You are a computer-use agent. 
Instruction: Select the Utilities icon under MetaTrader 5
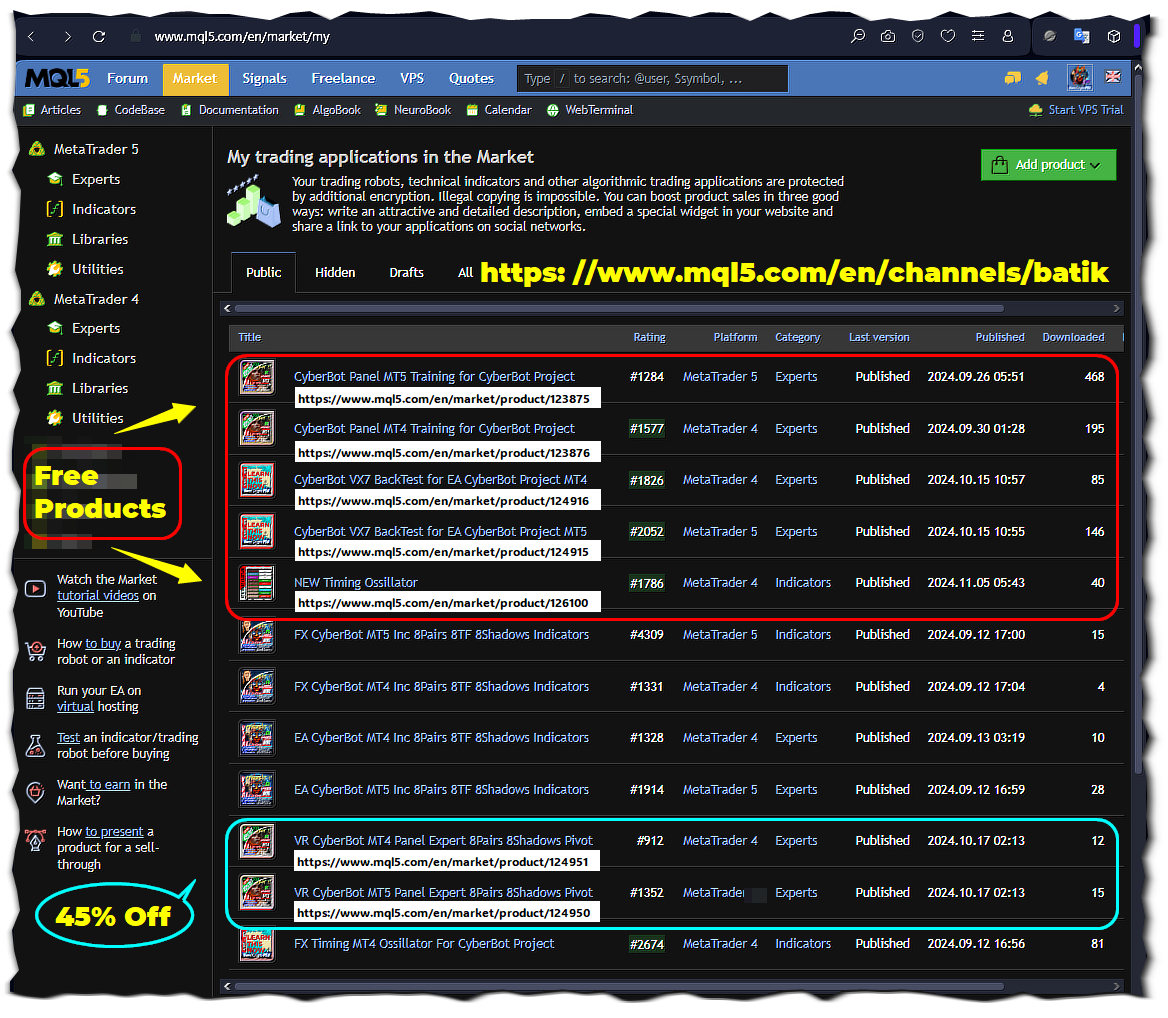coord(55,269)
